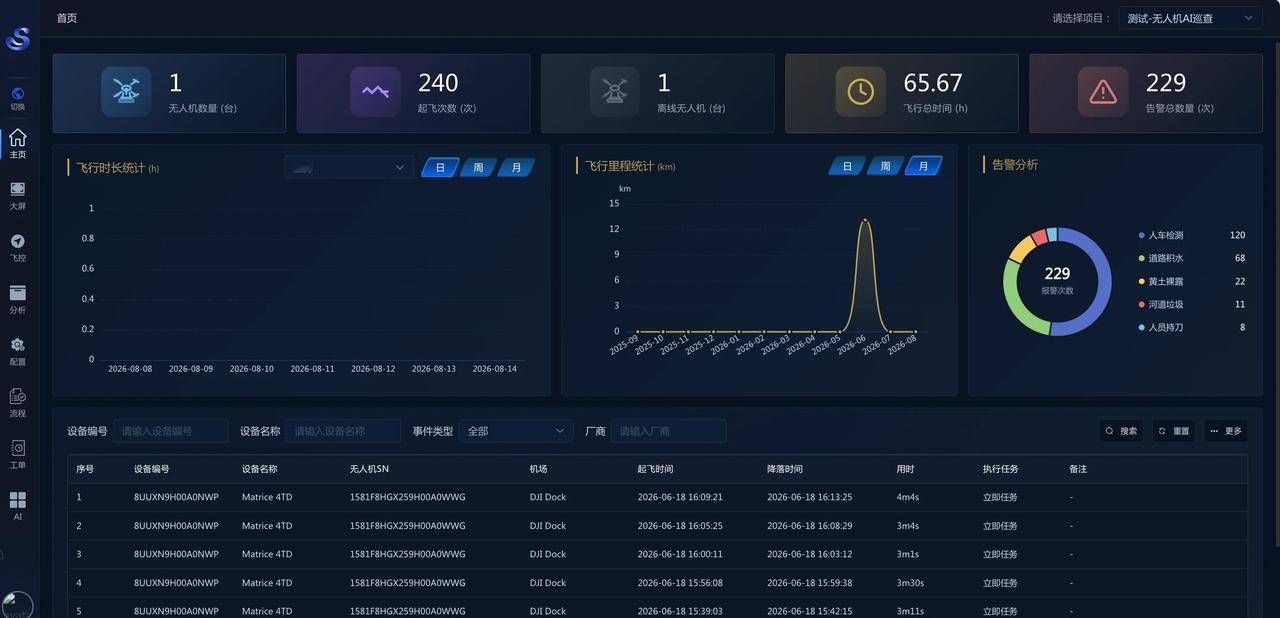Click the red 河道垃圾 legend color dot
Viewport: 1280px width, 618px height.
point(1142,304)
